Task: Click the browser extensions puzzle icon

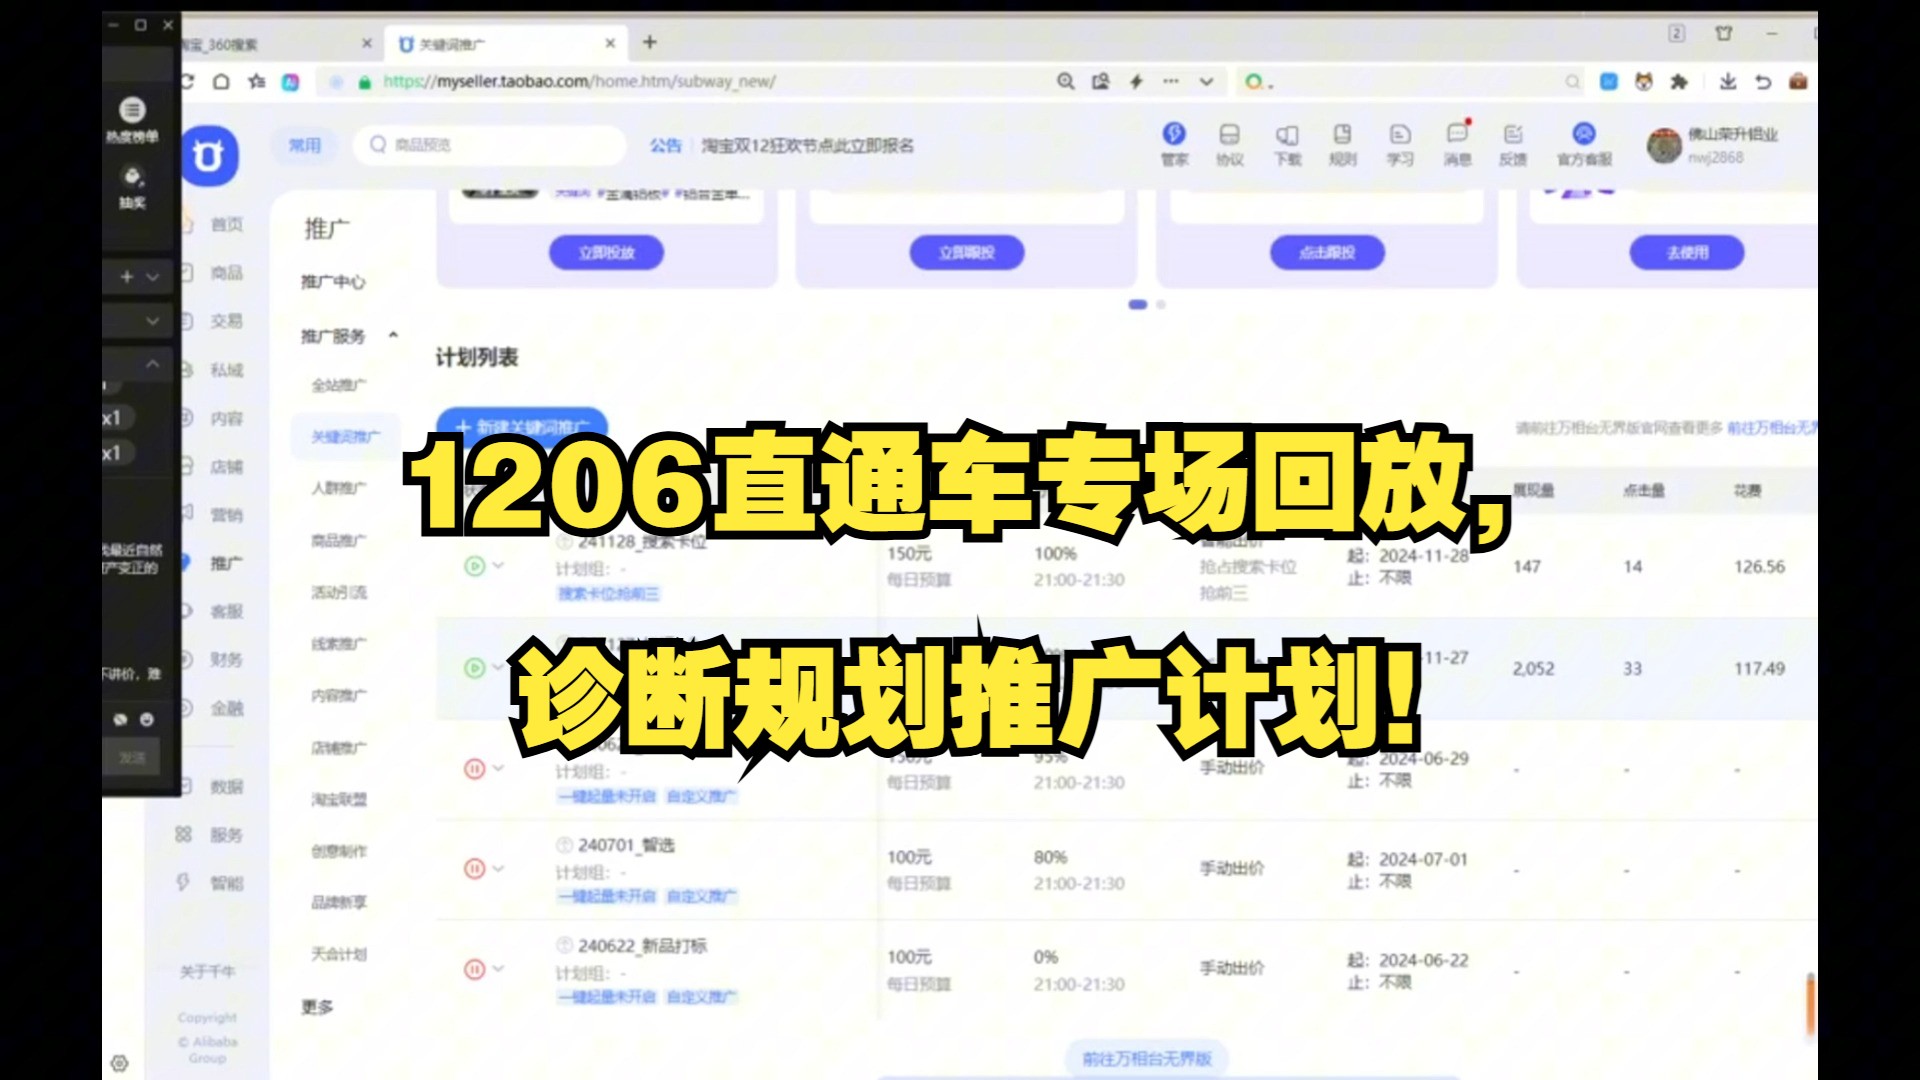Action: [1679, 82]
